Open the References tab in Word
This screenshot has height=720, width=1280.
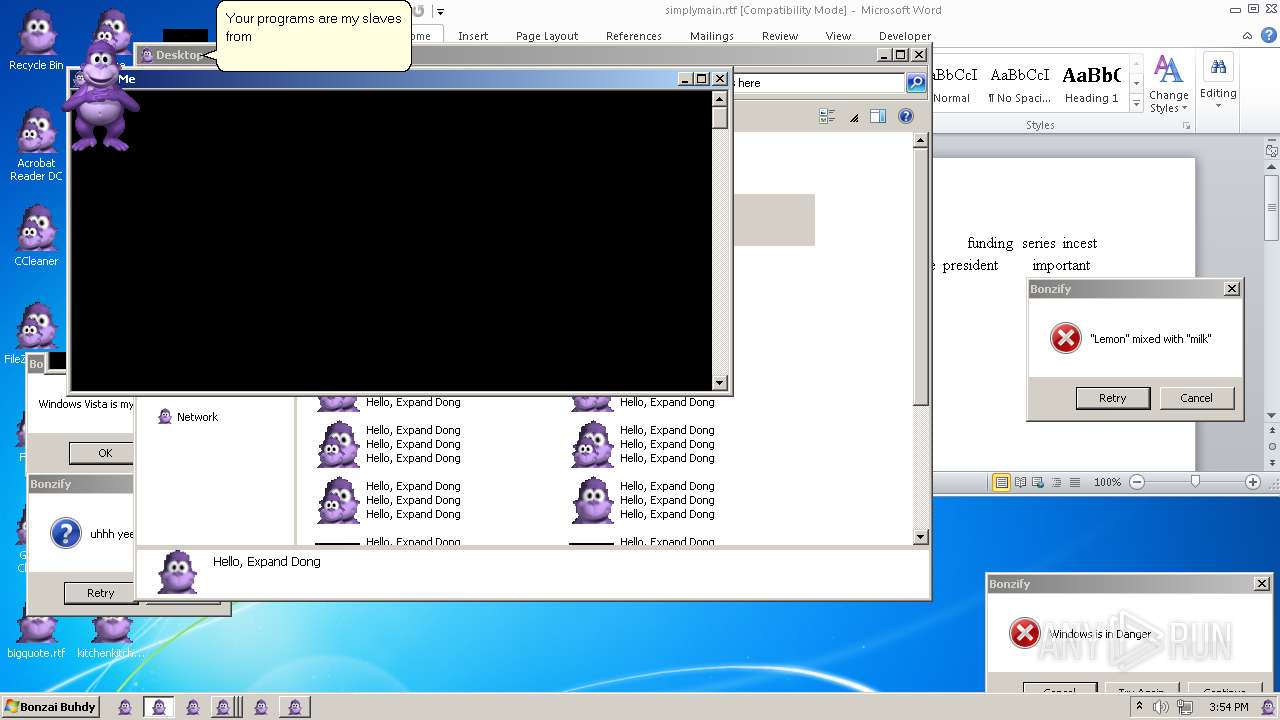click(x=634, y=36)
